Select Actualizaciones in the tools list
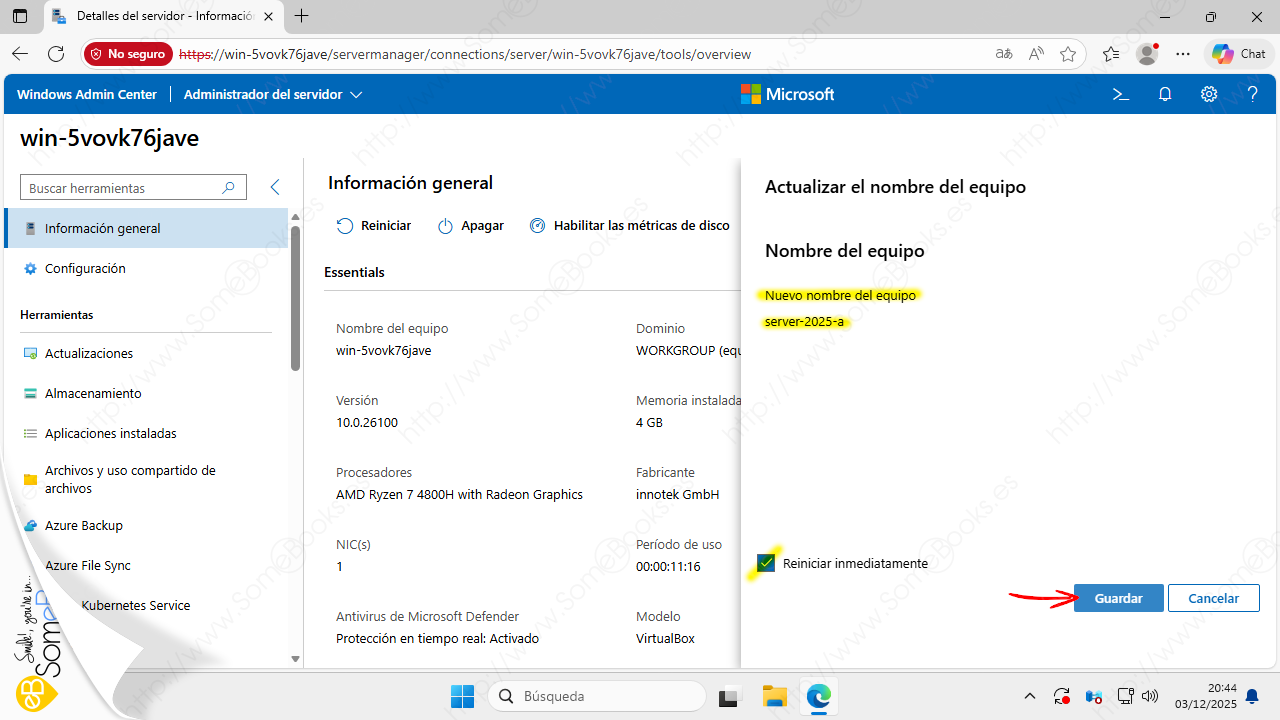This screenshot has height=720, width=1280. pyautogui.click(x=88, y=353)
